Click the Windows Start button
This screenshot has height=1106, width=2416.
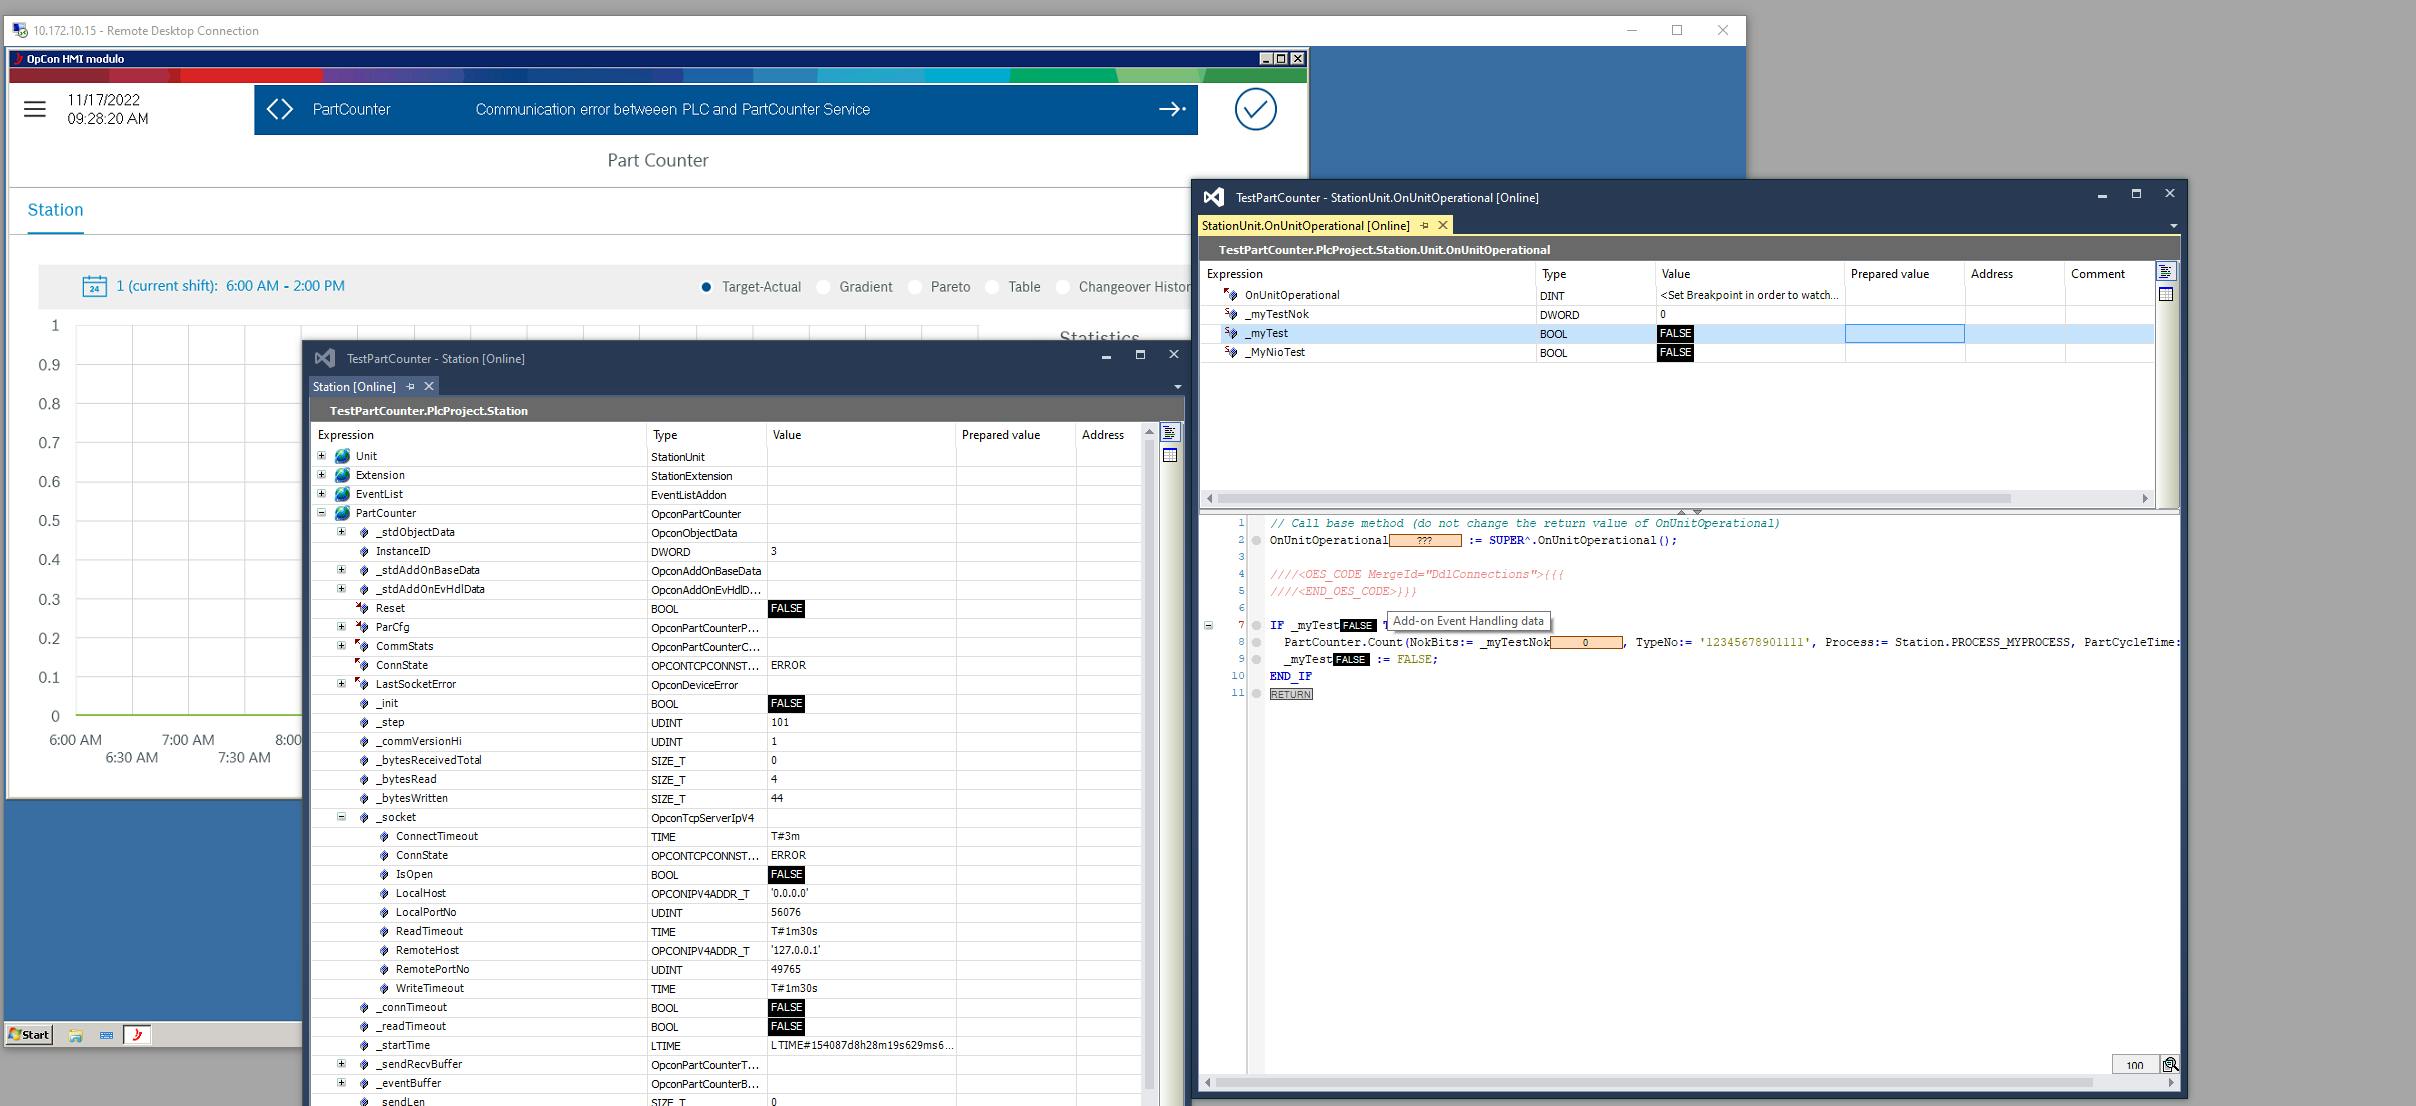click(x=29, y=1035)
